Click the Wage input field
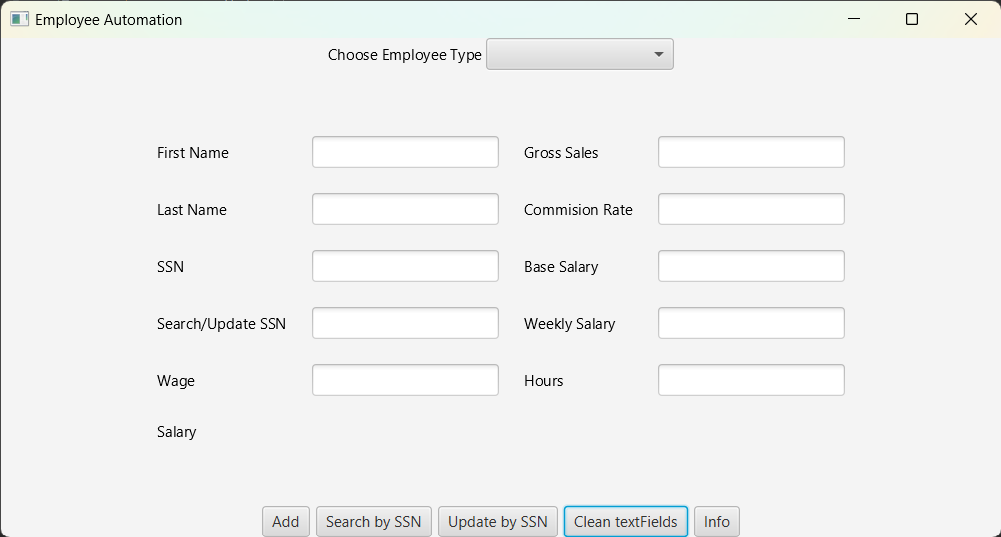This screenshot has width=1001, height=537. pyautogui.click(x=405, y=380)
